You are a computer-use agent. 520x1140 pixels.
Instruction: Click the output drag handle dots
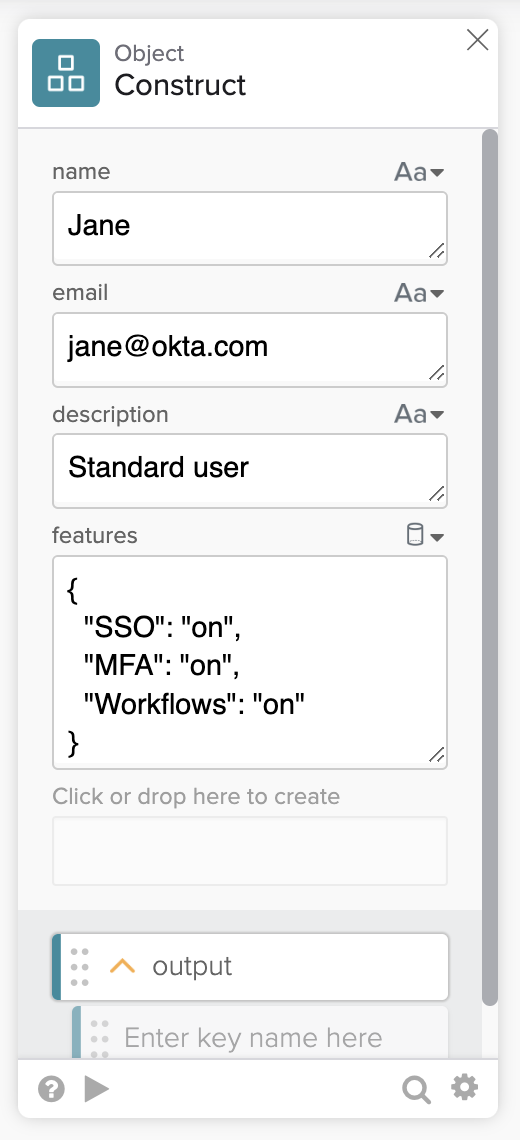[80, 967]
